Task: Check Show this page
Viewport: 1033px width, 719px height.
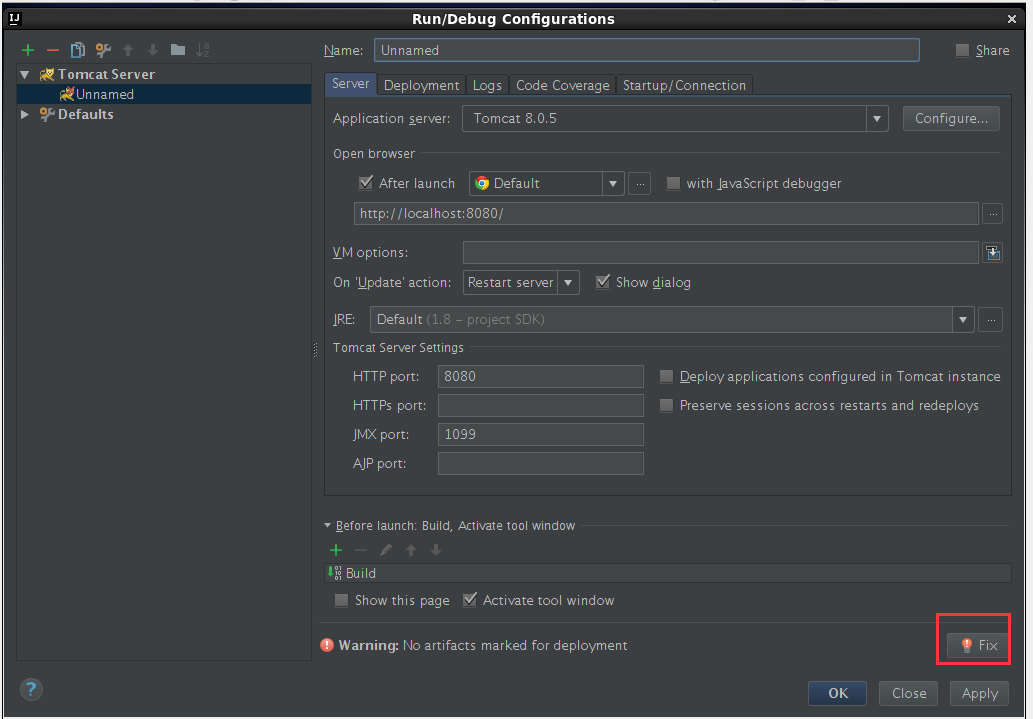Action: pyautogui.click(x=341, y=600)
